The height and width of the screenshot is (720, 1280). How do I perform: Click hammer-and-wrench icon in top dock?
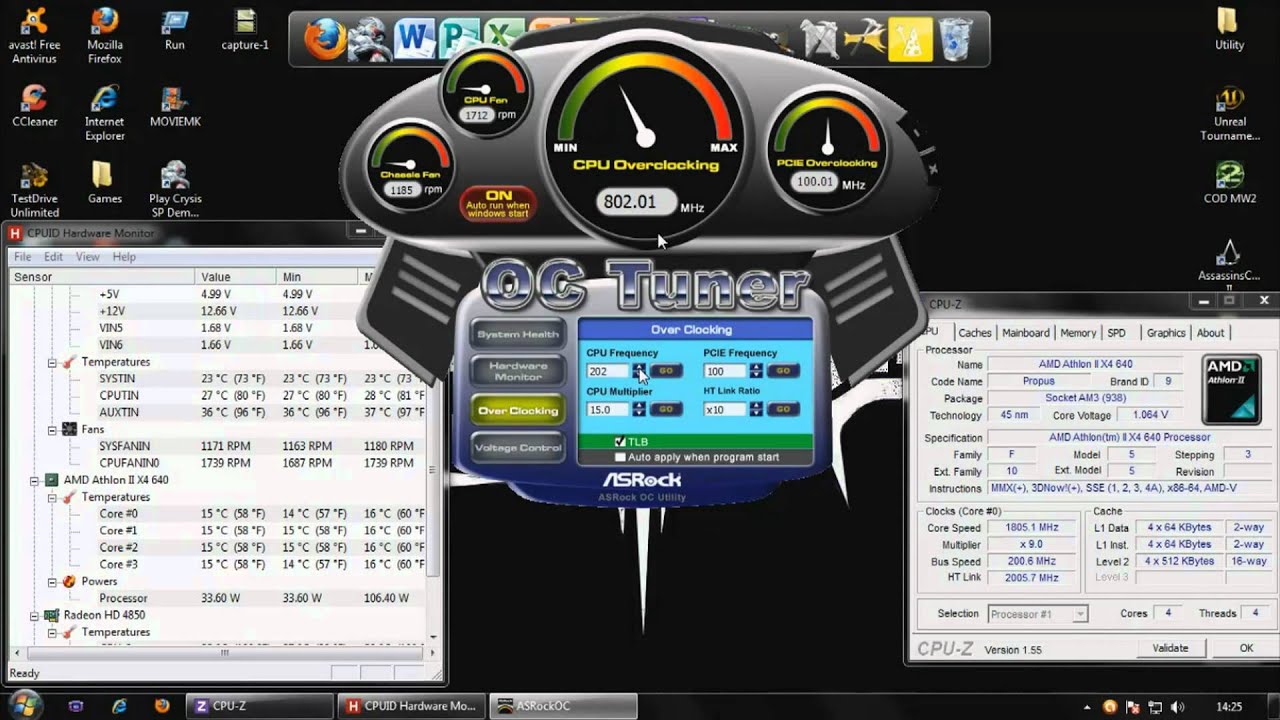point(819,39)
